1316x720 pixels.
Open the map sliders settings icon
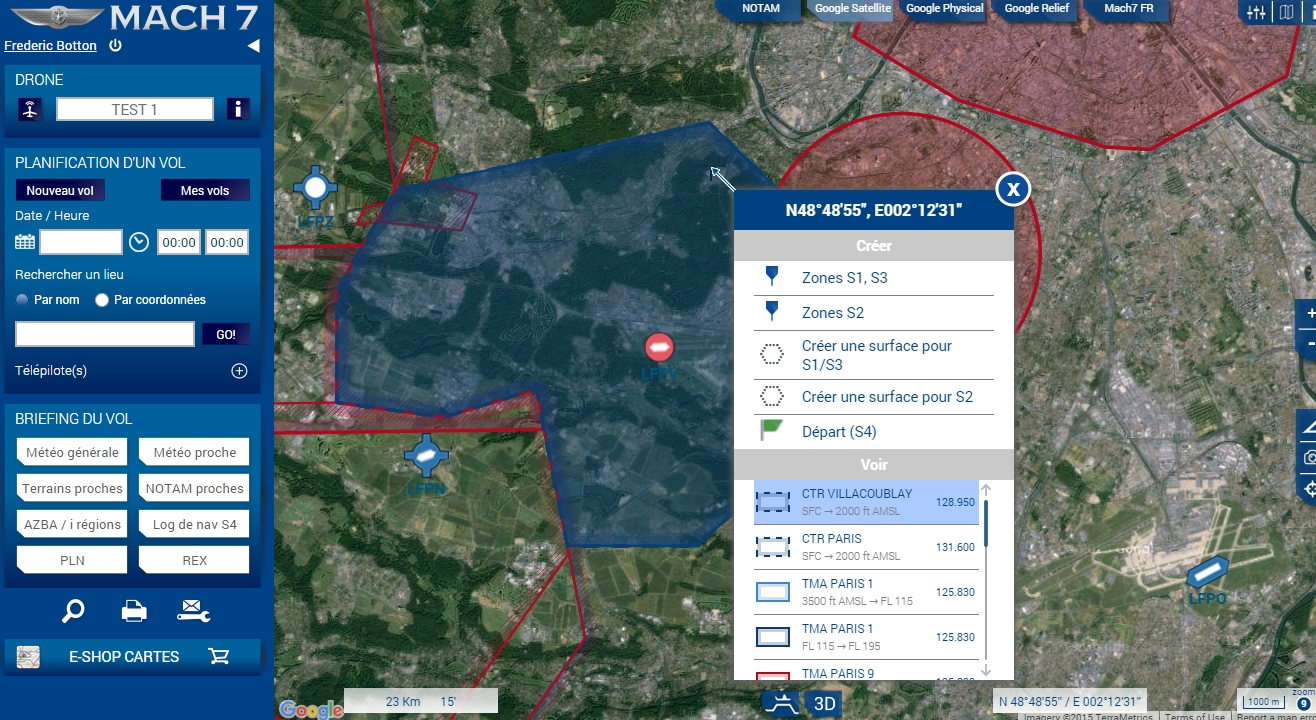(x=1254, y=13)
